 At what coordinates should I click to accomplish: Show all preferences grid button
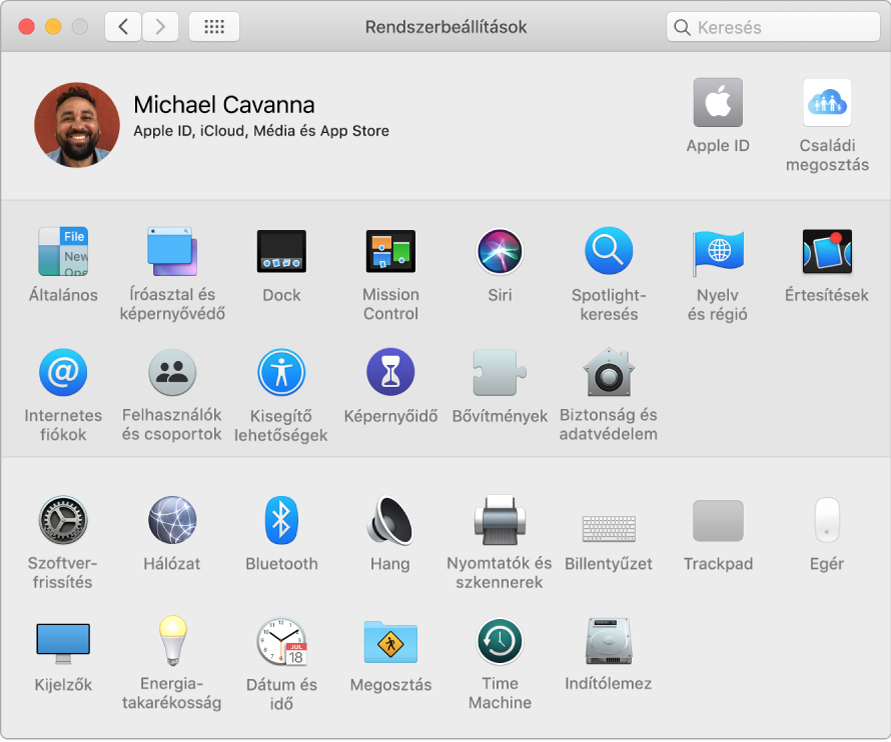click(213, 27)
